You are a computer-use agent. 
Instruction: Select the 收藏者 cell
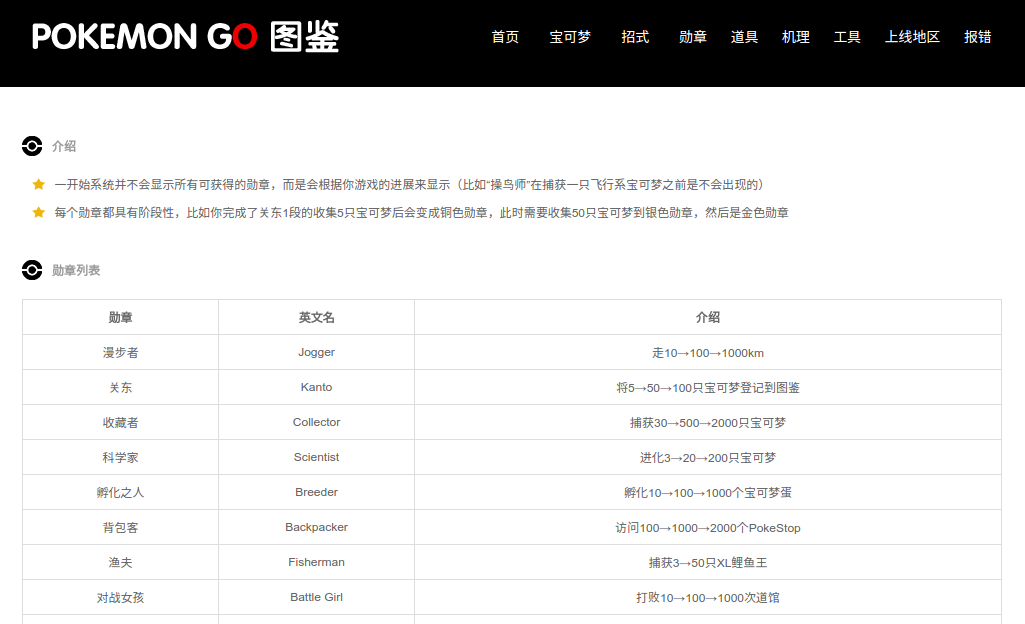120,422
